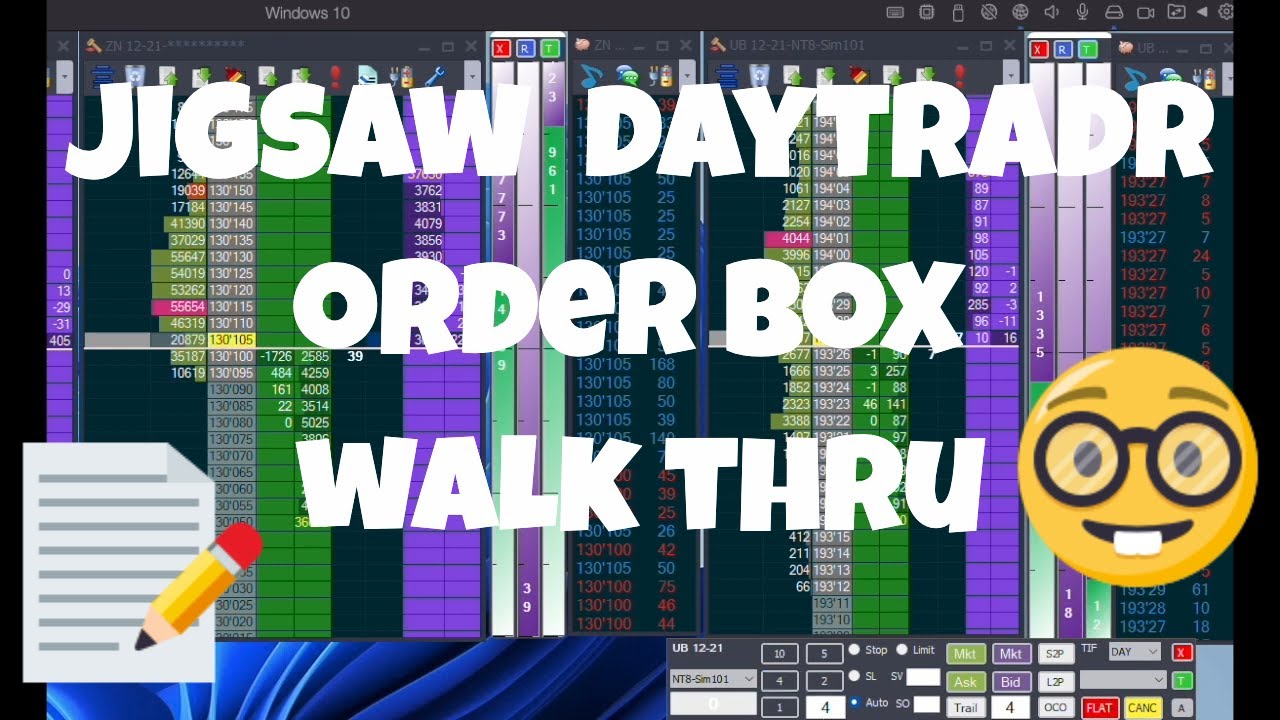Click the plug connection icon in UB tape window
The width and height of the screenshot is (1280, 720).
tap(1206, 77)
